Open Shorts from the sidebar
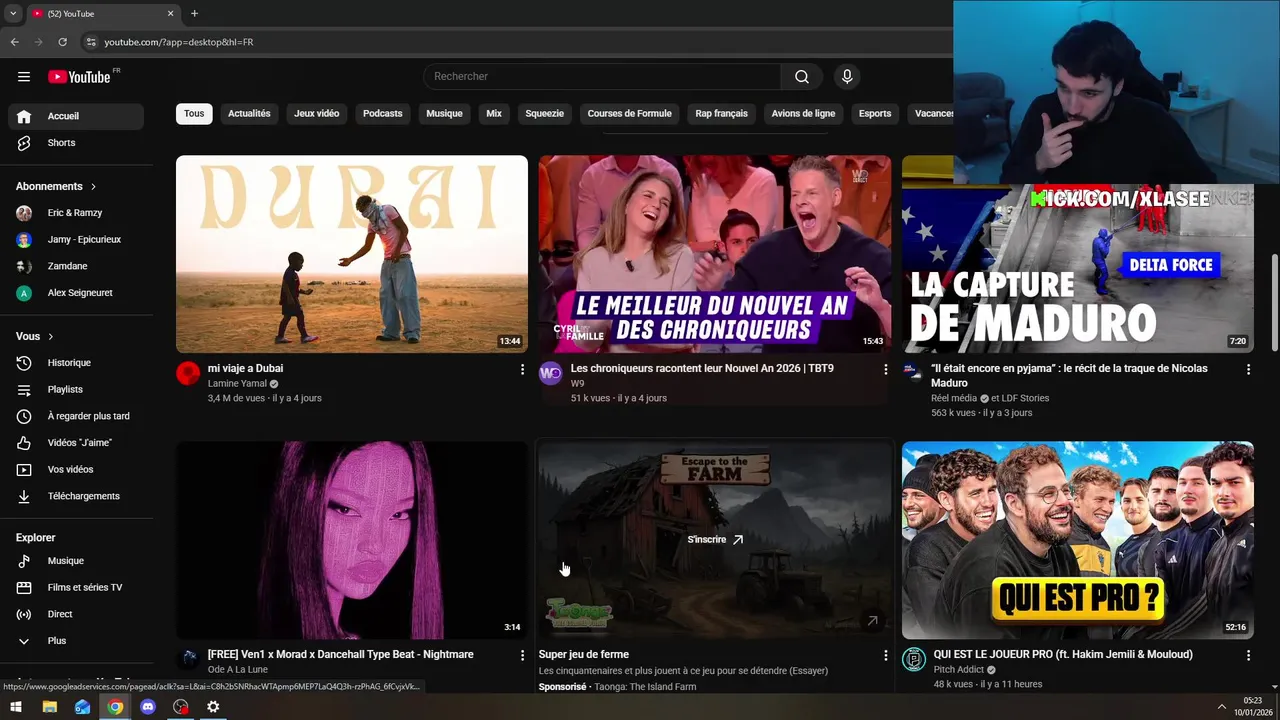1280x720 pixels. click(x=76, y=143)
